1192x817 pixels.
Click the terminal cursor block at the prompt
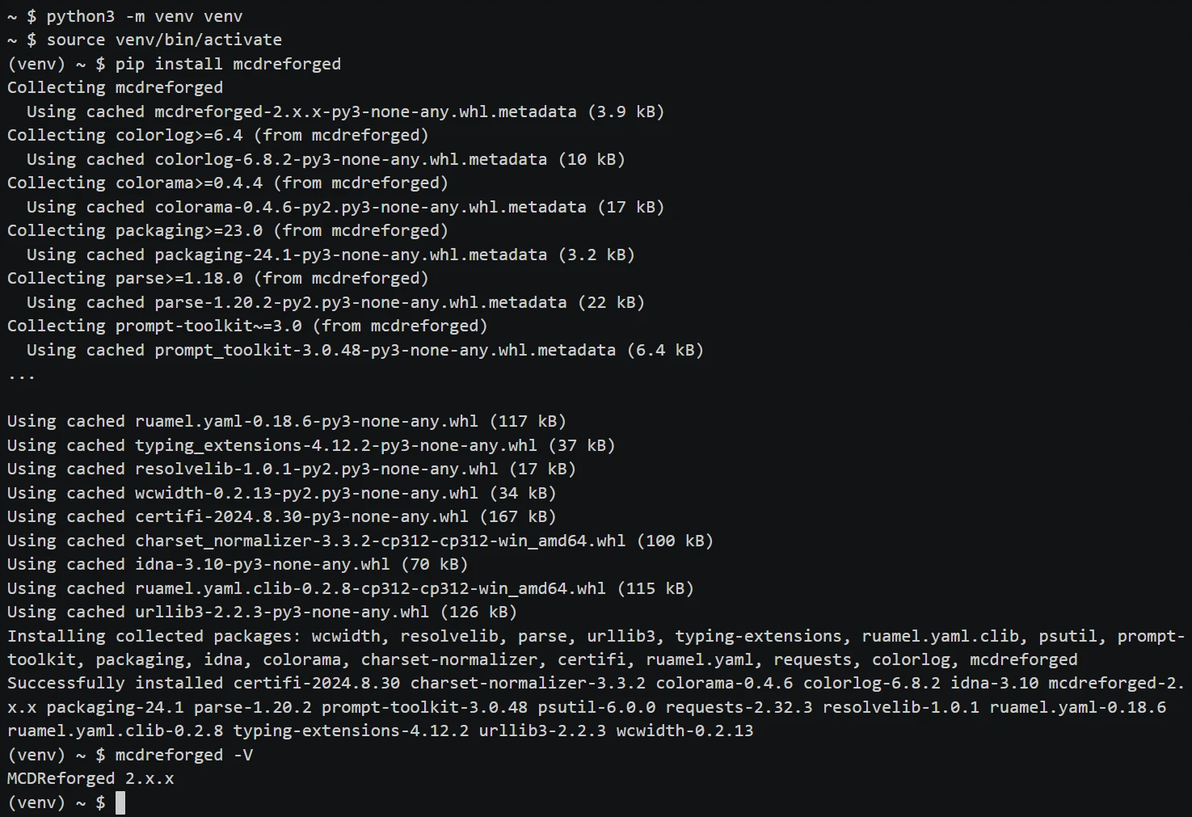tap(120, 803)
